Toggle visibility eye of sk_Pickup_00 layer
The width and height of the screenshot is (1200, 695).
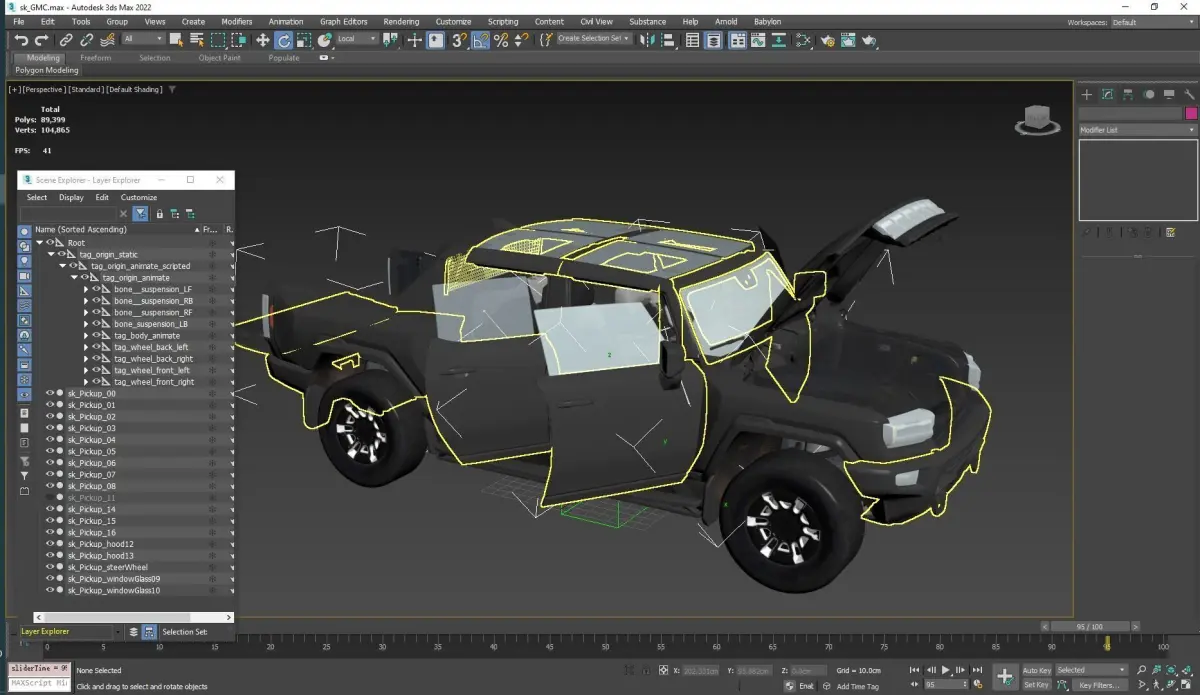pos(51,393)
